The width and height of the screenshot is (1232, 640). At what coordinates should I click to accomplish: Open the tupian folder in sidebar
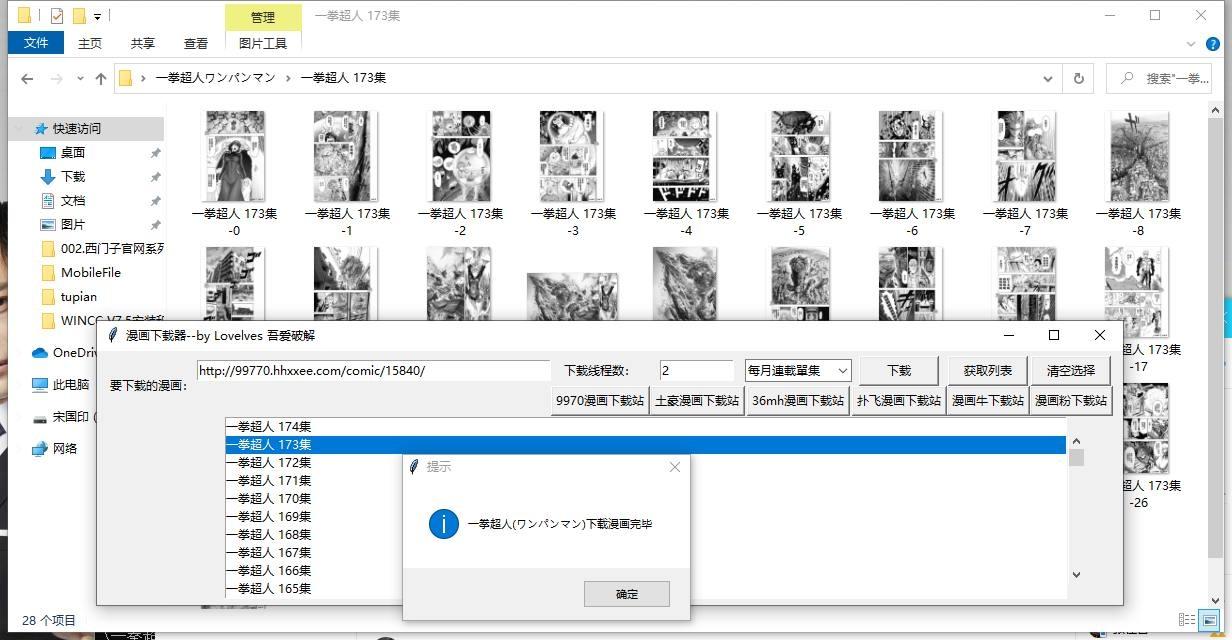click(79, 296)
